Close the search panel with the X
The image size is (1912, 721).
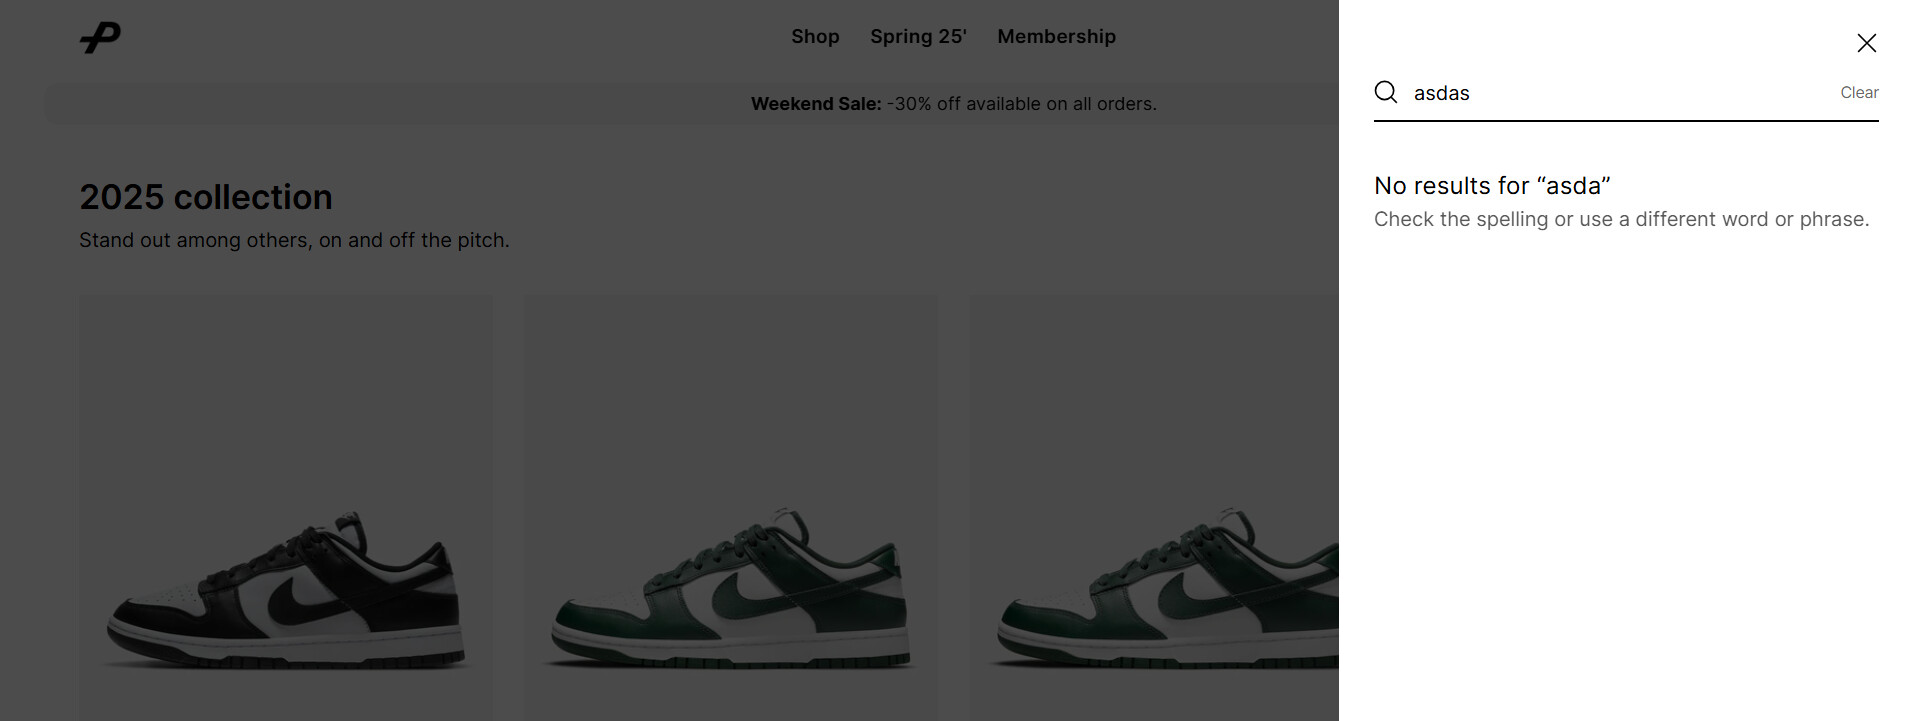pos(1866,43)
